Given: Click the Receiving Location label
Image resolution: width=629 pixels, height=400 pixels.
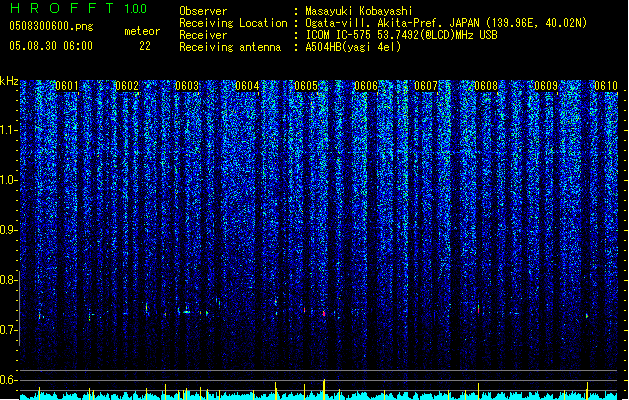Looking at the screenshot, I should click(x=233, y=23).
